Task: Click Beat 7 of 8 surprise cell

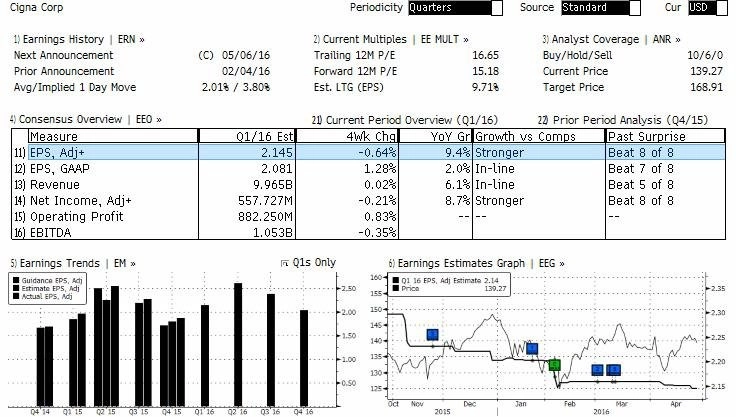Action: click(641, 169)
